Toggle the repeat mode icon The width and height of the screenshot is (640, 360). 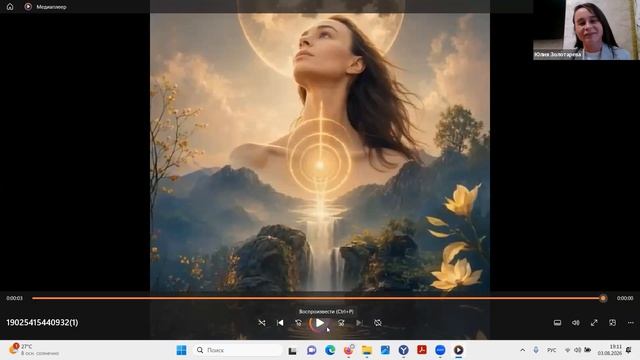(378, 323)
